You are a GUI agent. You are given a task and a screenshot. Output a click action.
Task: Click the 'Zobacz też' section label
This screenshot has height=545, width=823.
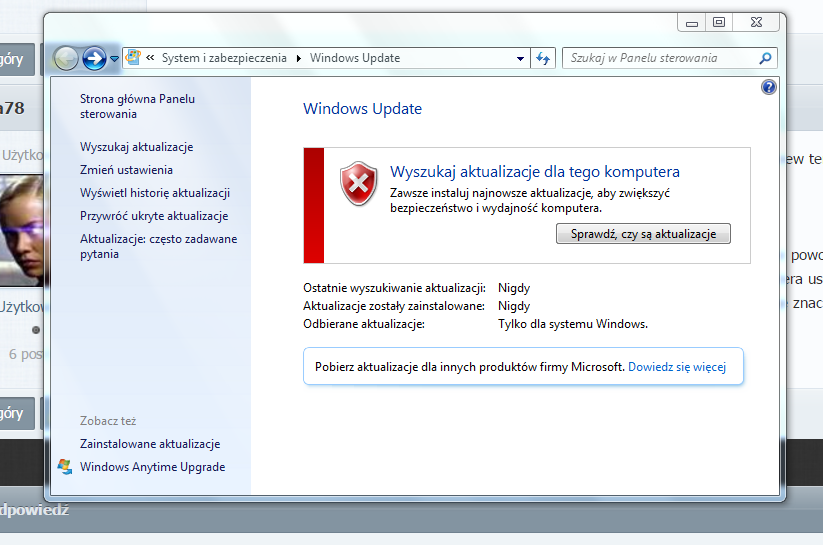108,421
